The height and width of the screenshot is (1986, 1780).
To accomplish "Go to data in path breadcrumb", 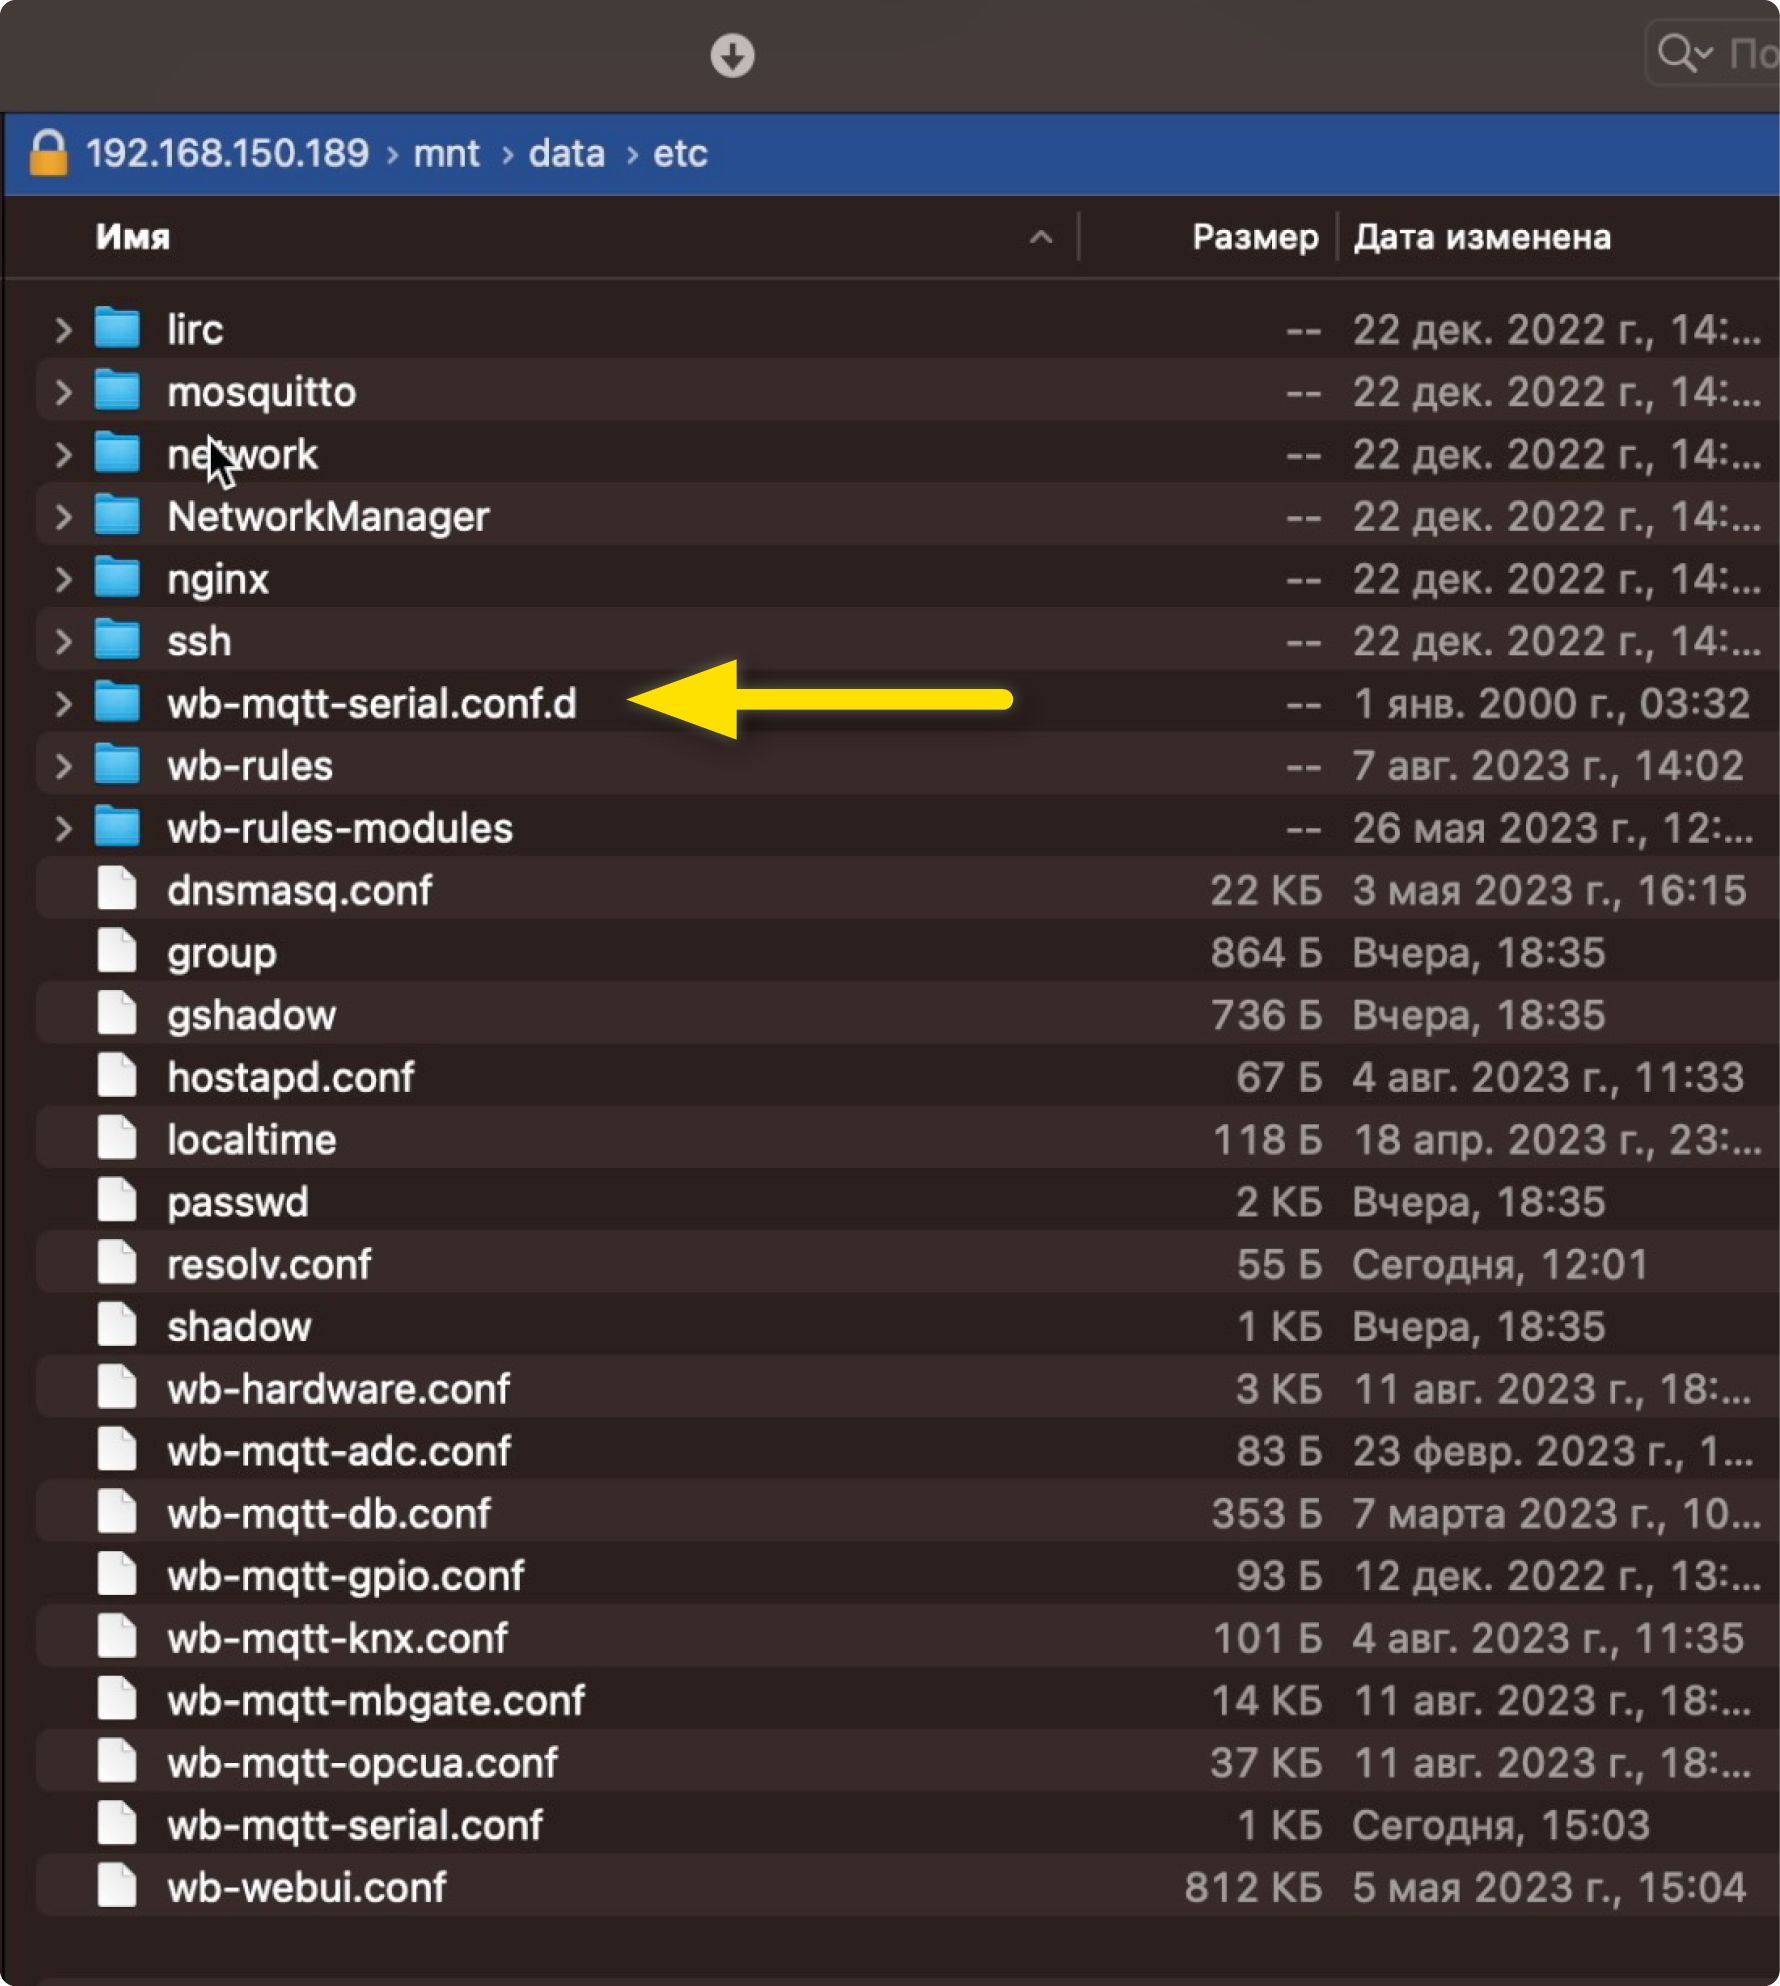I will coord(566,153).
